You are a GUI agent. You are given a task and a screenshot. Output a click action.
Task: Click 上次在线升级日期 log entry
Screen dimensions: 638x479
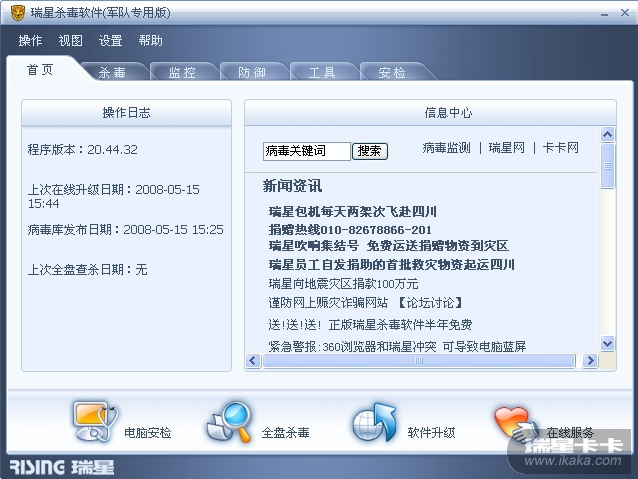tap(114, 196)
